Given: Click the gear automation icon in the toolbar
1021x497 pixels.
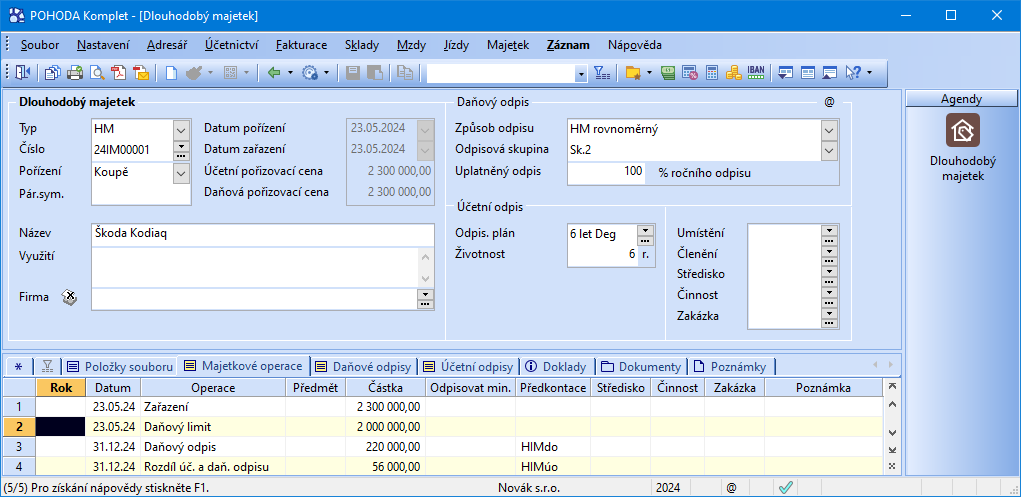Looking at the screenshot, I should pos(310,74).
